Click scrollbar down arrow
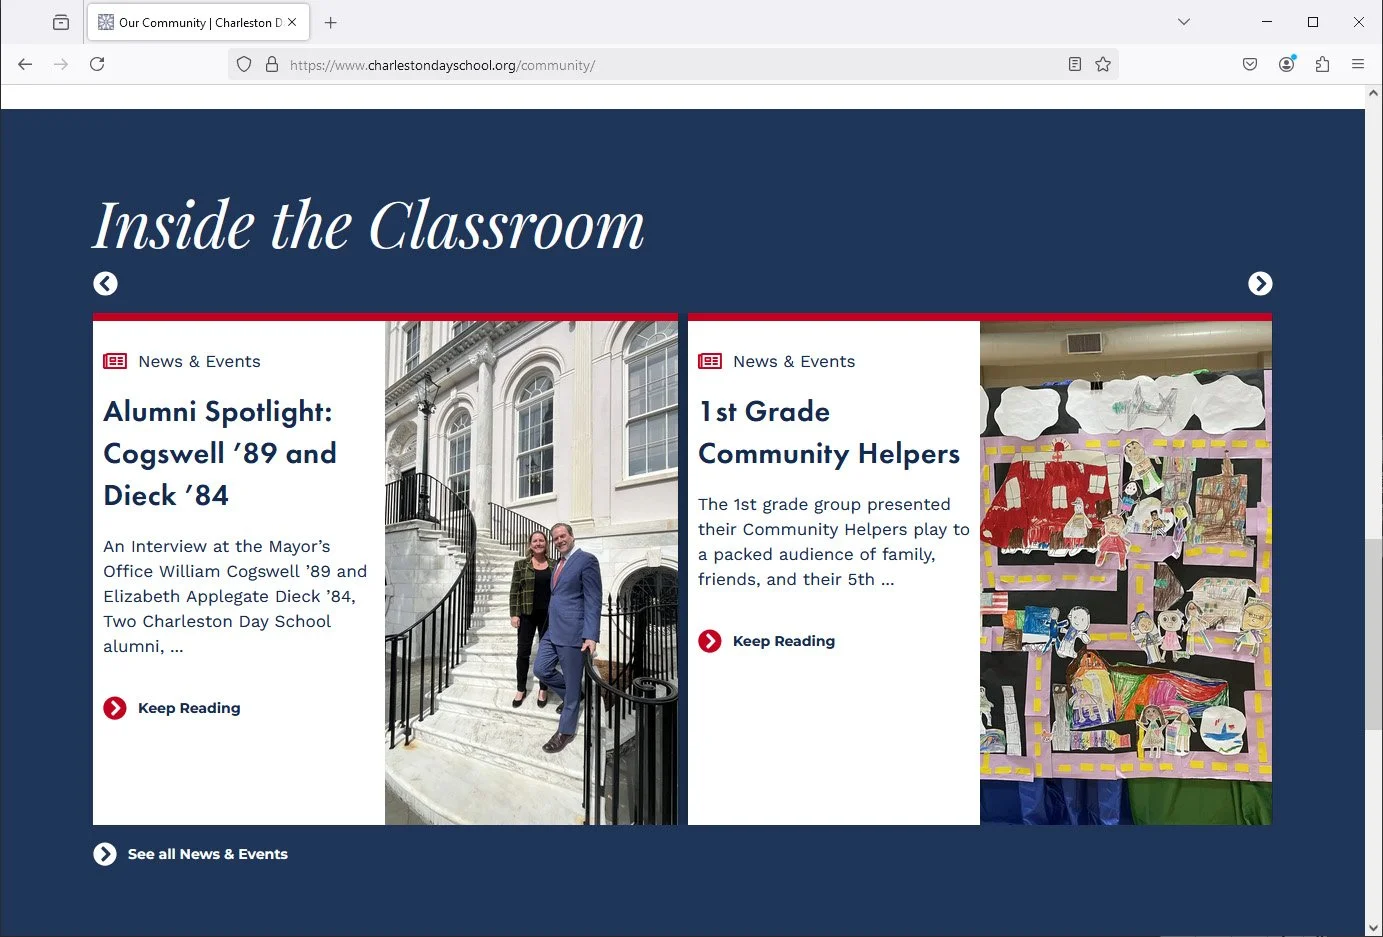 1374,928
